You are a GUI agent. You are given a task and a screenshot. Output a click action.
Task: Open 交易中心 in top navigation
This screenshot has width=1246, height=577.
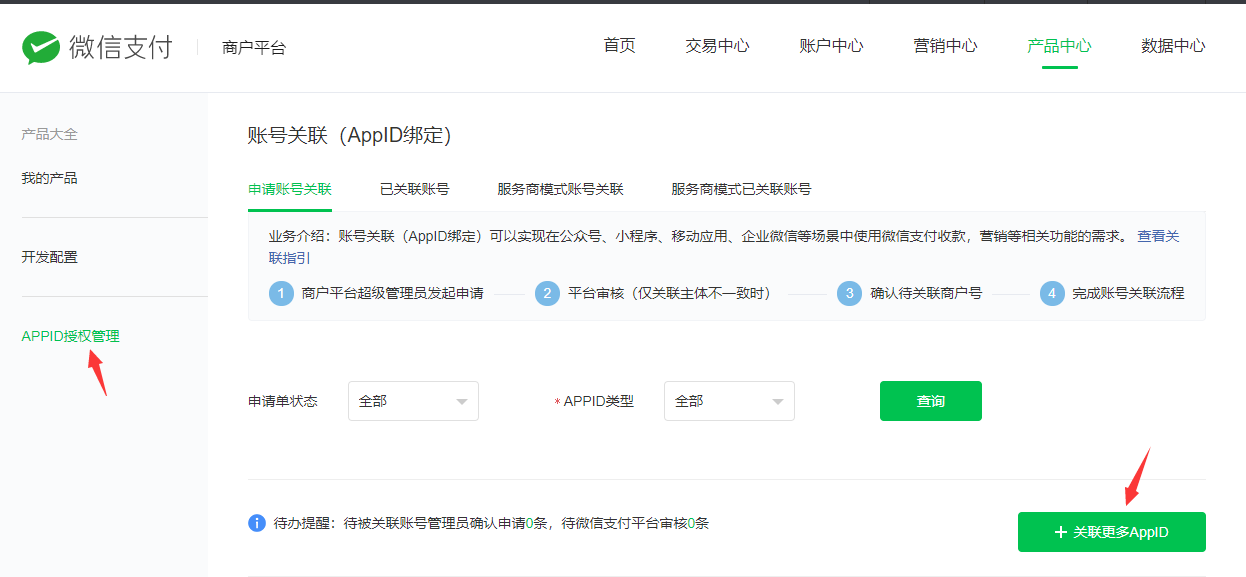(717, 46)
